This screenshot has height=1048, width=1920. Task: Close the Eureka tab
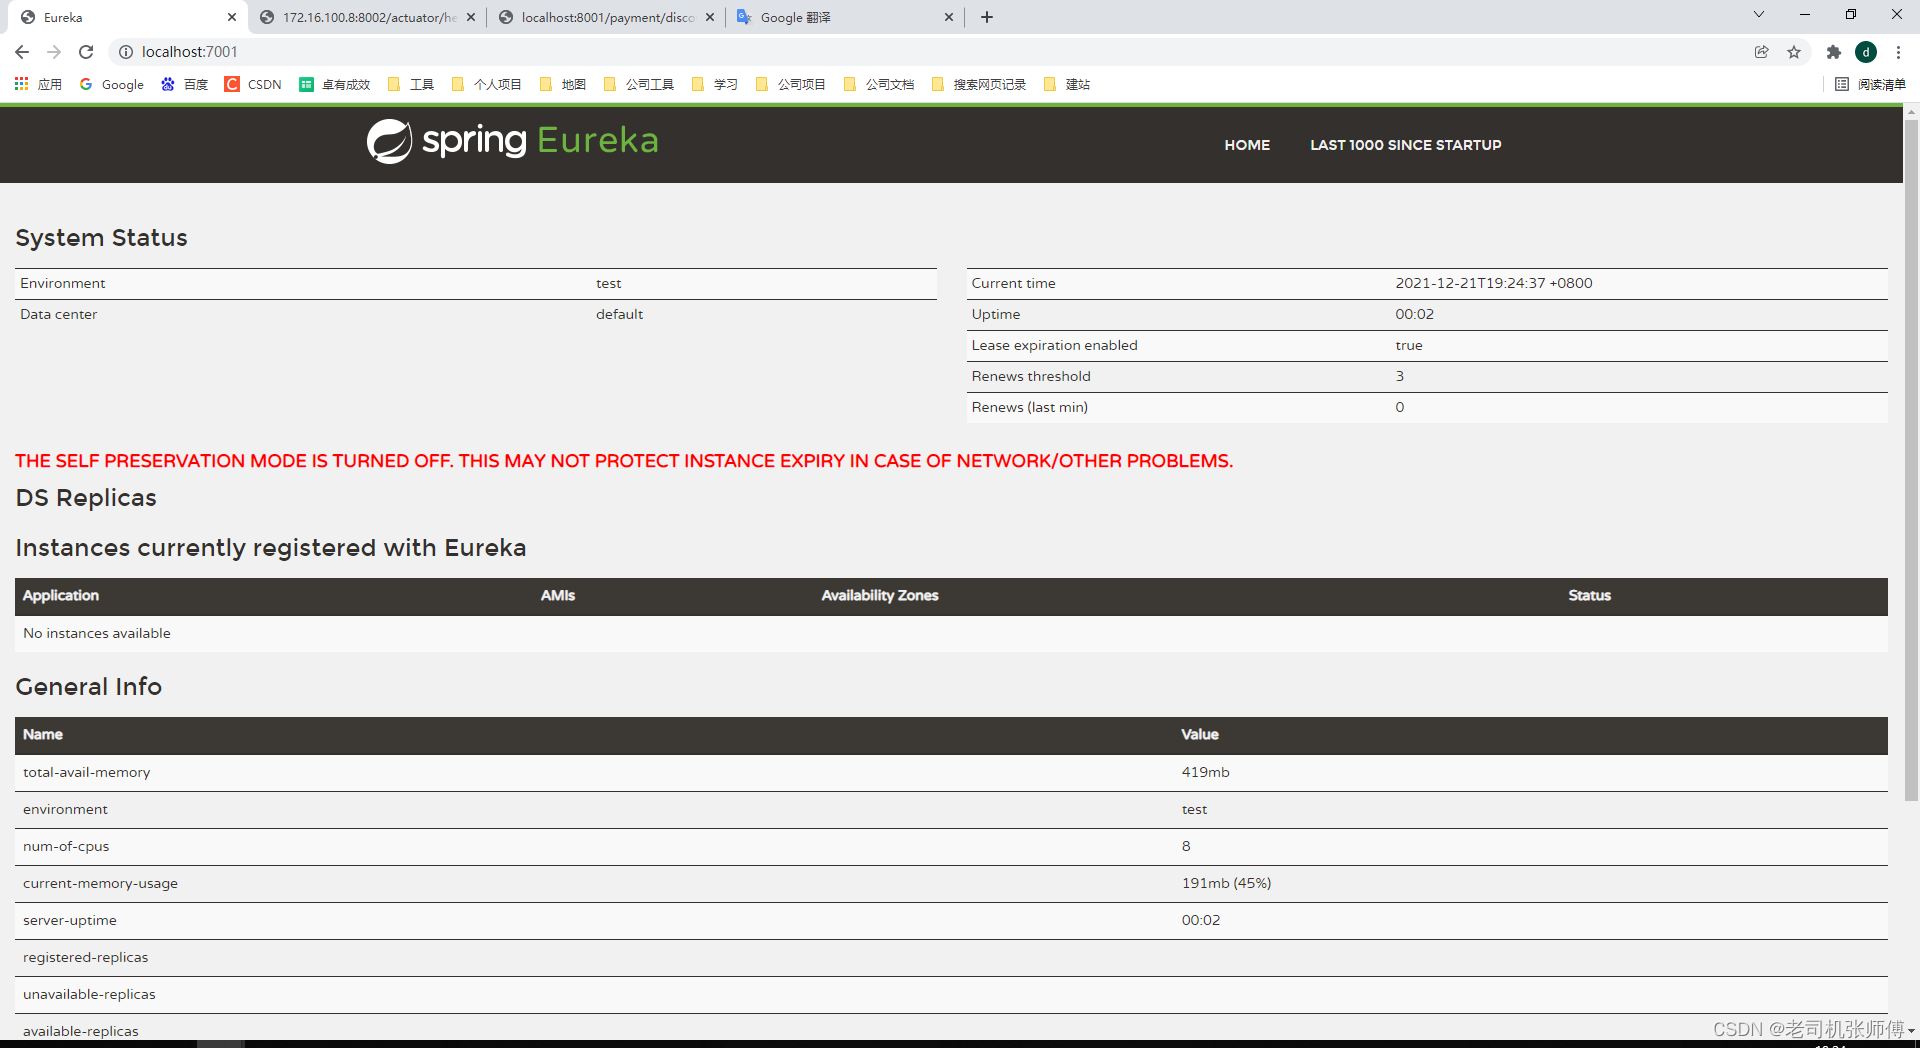232,17
